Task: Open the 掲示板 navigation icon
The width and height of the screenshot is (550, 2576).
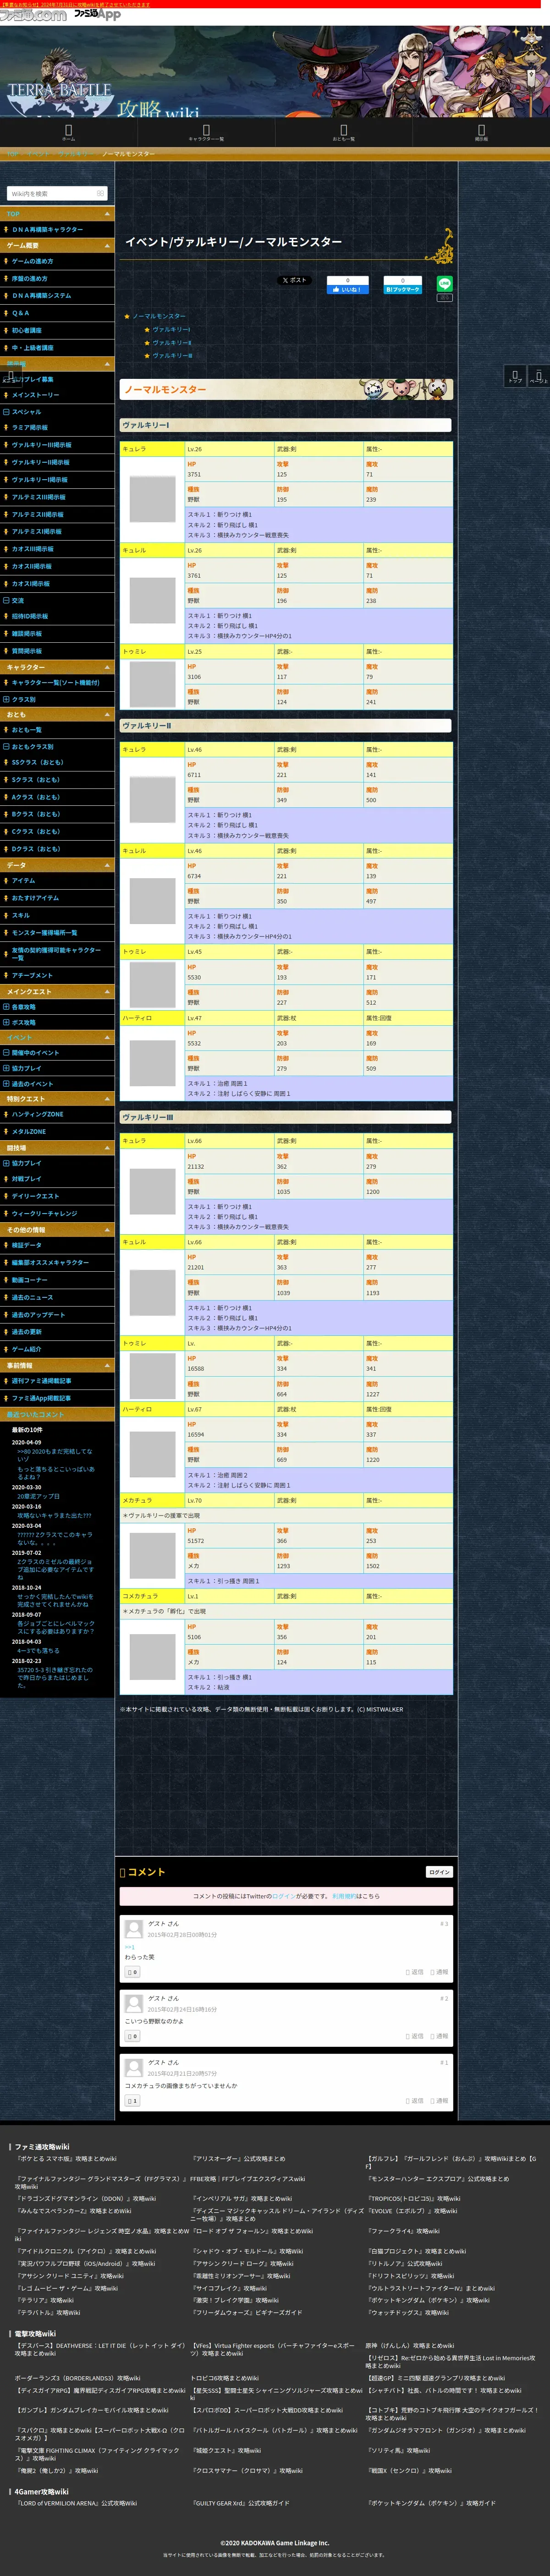Action: point(481,131)
